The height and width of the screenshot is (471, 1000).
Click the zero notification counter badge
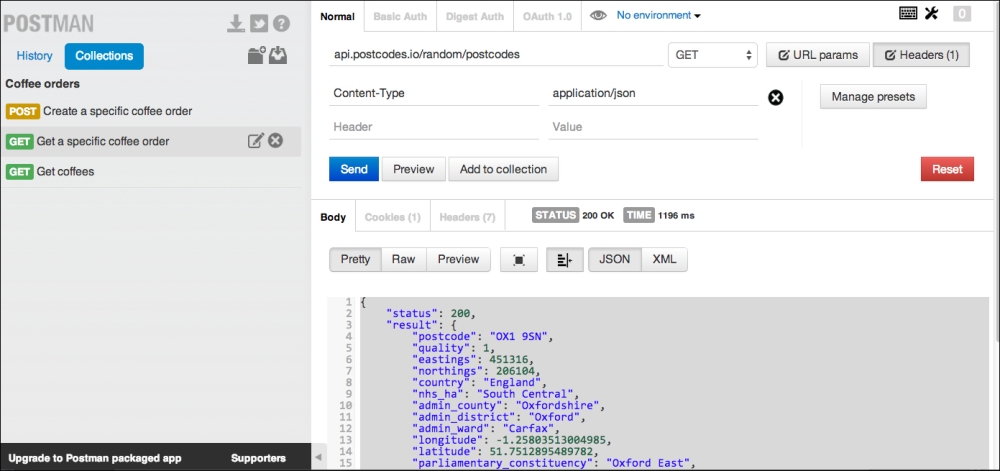pos(962,13)
